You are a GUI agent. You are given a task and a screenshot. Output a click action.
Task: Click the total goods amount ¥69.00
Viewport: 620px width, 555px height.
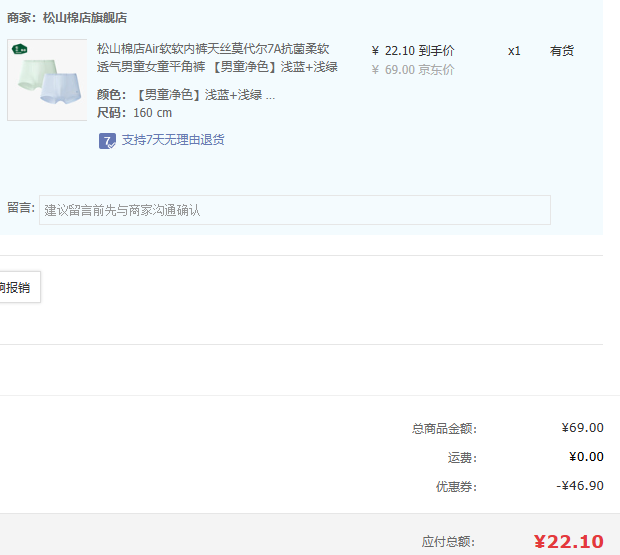tap(582, 428)
